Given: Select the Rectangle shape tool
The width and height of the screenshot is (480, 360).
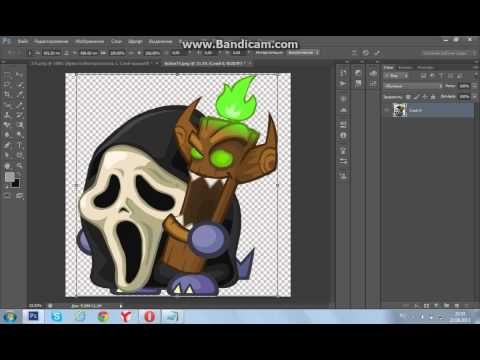Looking at the screenshot, I should [20, 155].
